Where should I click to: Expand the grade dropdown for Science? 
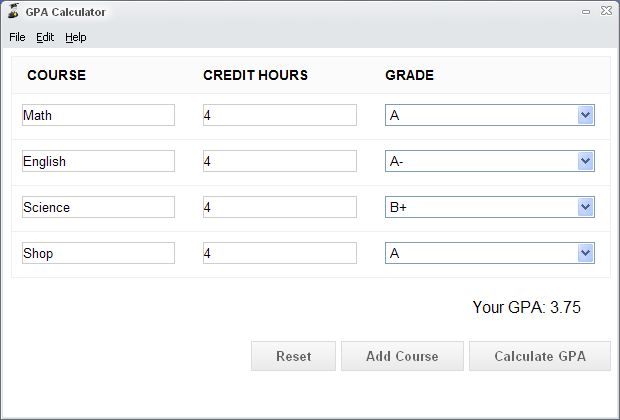pyautogui.click(x=586, y=207)
